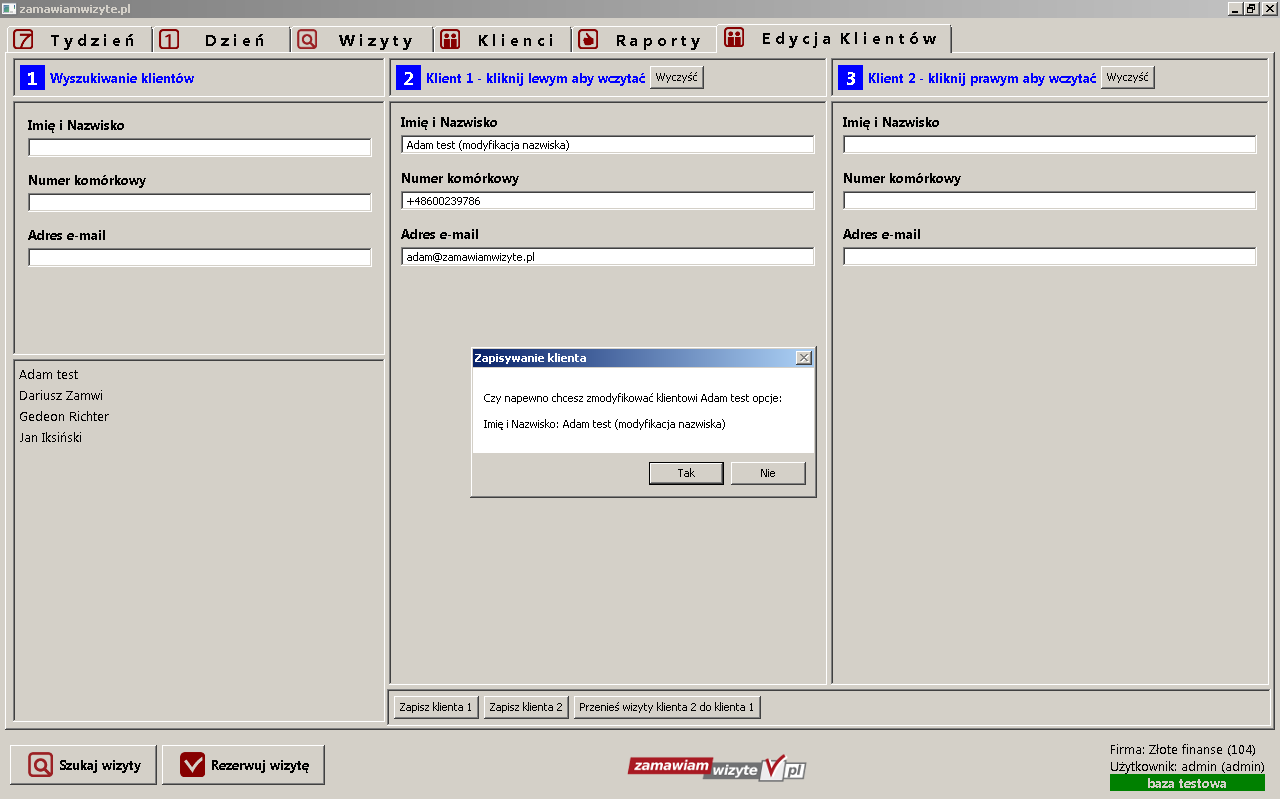
Task: Clear Klient 1 with Wyczyść
Action: coord(677,77)
